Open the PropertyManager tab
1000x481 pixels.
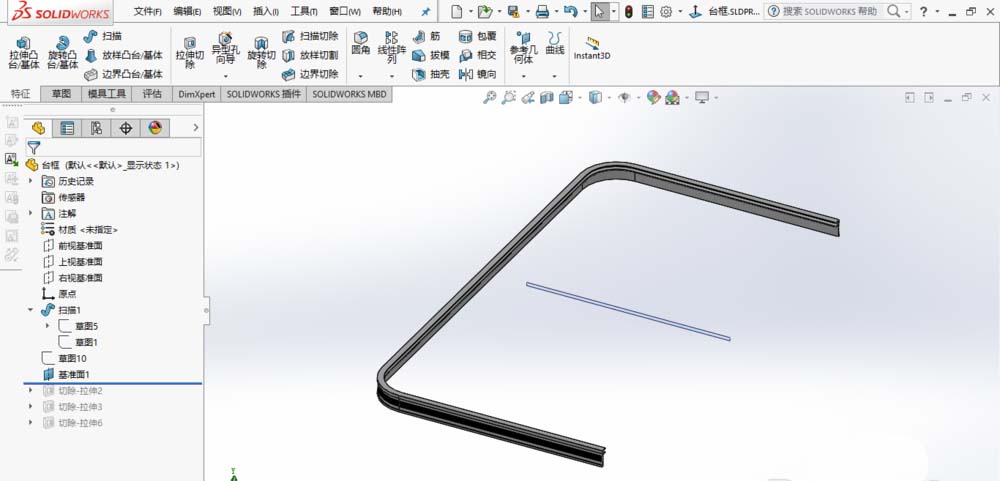pyautogui.click(x=67, y=128)
